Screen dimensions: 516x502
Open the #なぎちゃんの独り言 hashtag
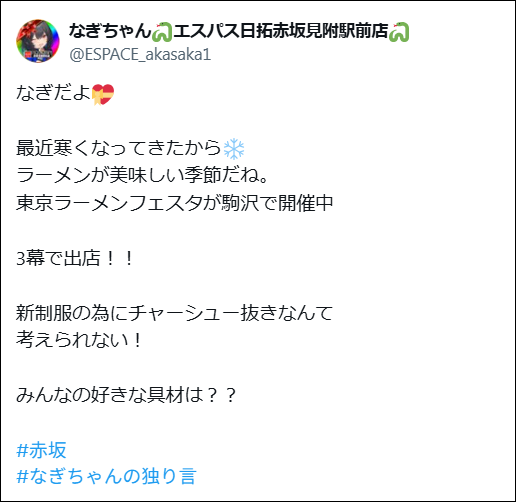pyautogui.click(x=106, y=476)
